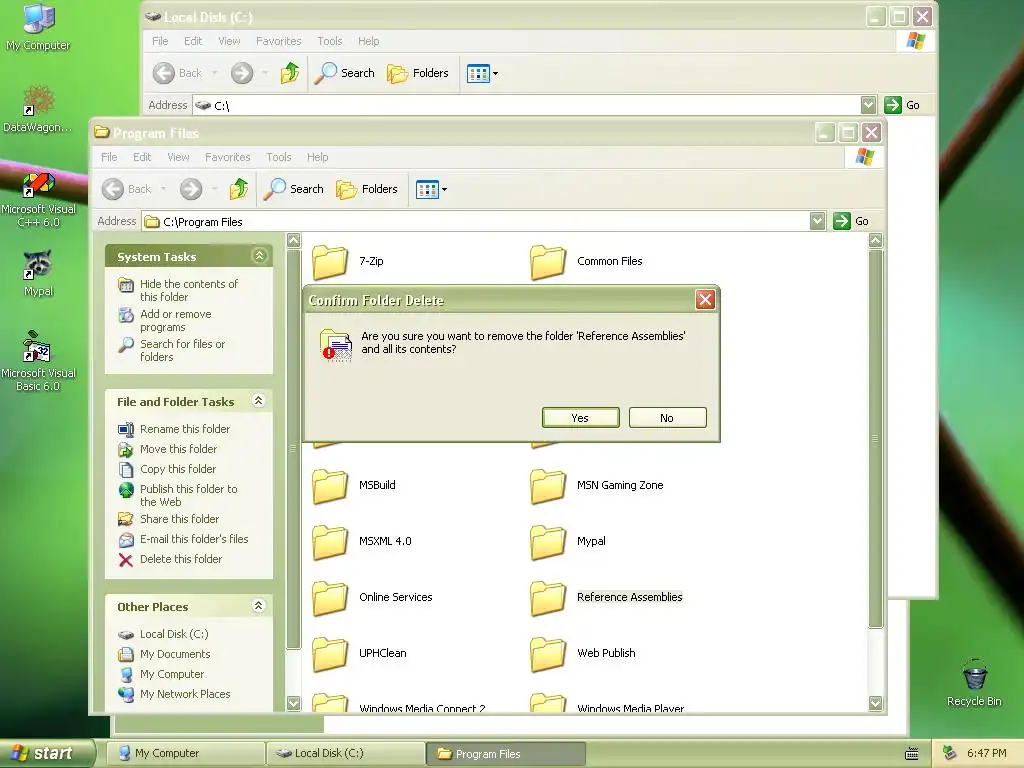
Task: Toggle Folders pane in Program Files toolbar
Action: 367,189
